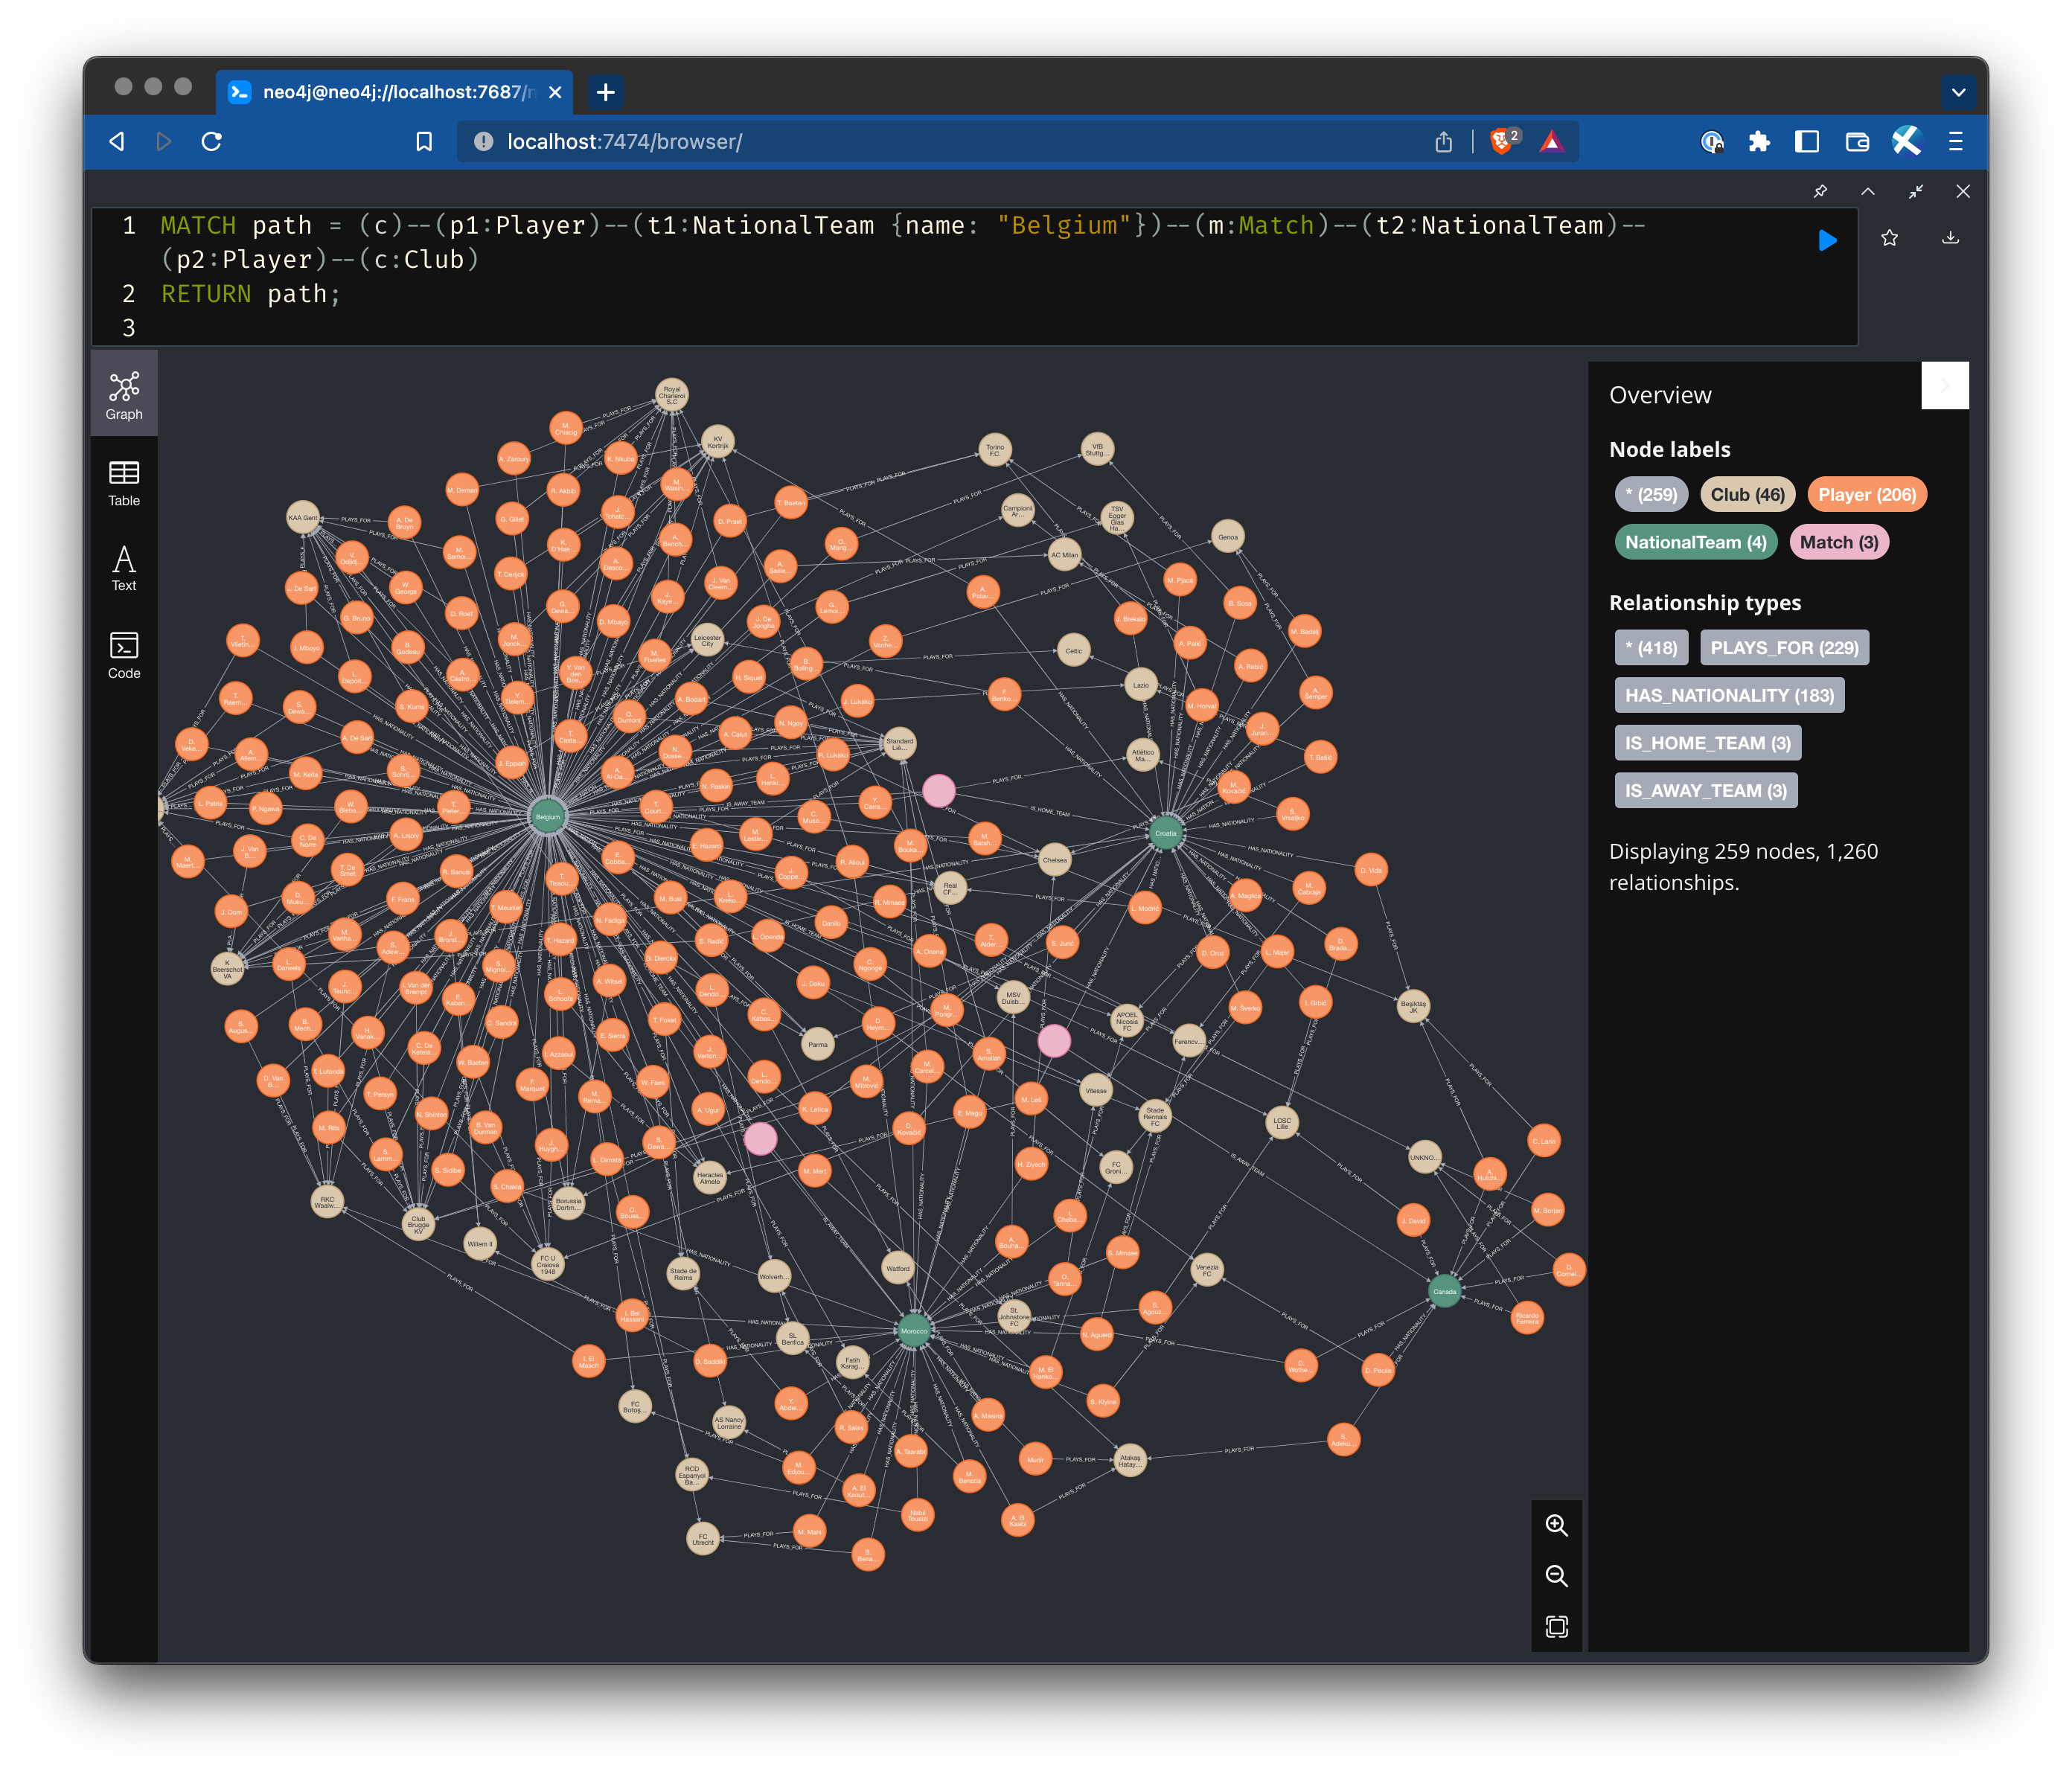
Task: Open the extensions puzzle icon
Action: (x=1759, y=142)
